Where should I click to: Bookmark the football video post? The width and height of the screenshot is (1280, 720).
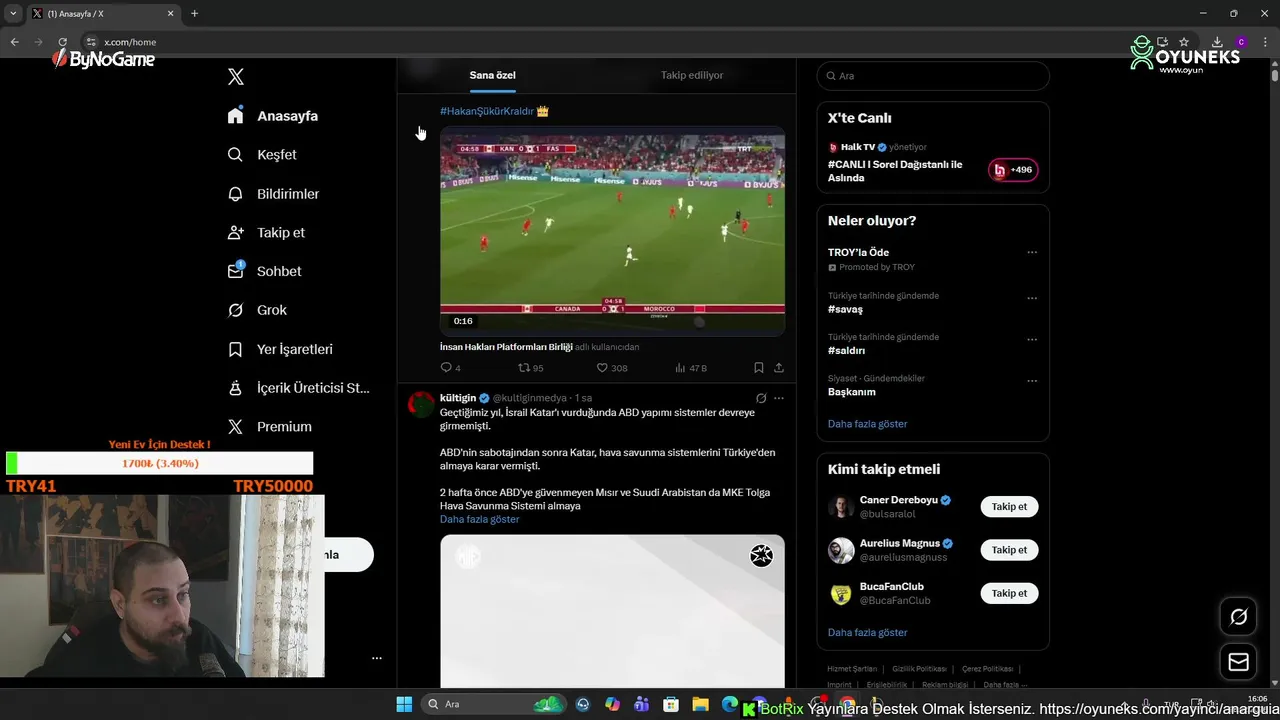759,368
